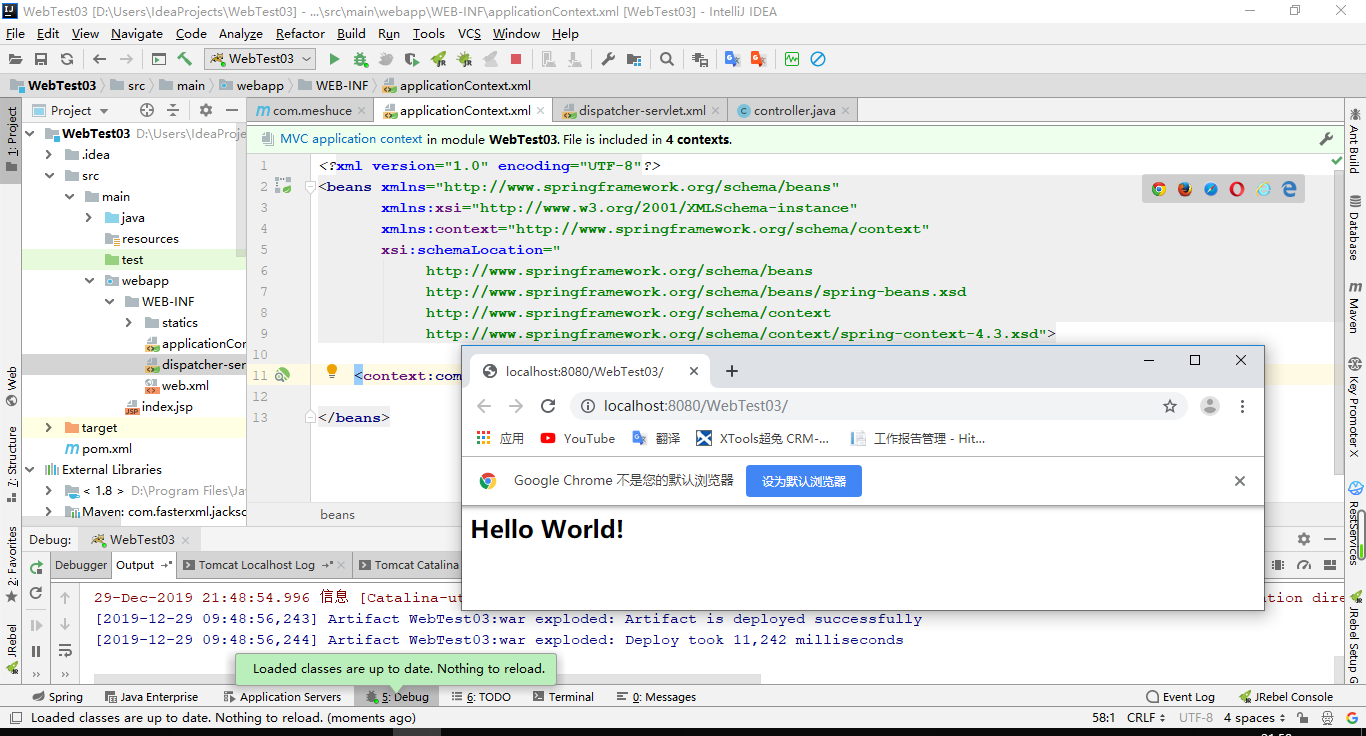This screenshot has width=1366, height=736.
Task: Open the Terminal tool window
Action: pos(562,697)
